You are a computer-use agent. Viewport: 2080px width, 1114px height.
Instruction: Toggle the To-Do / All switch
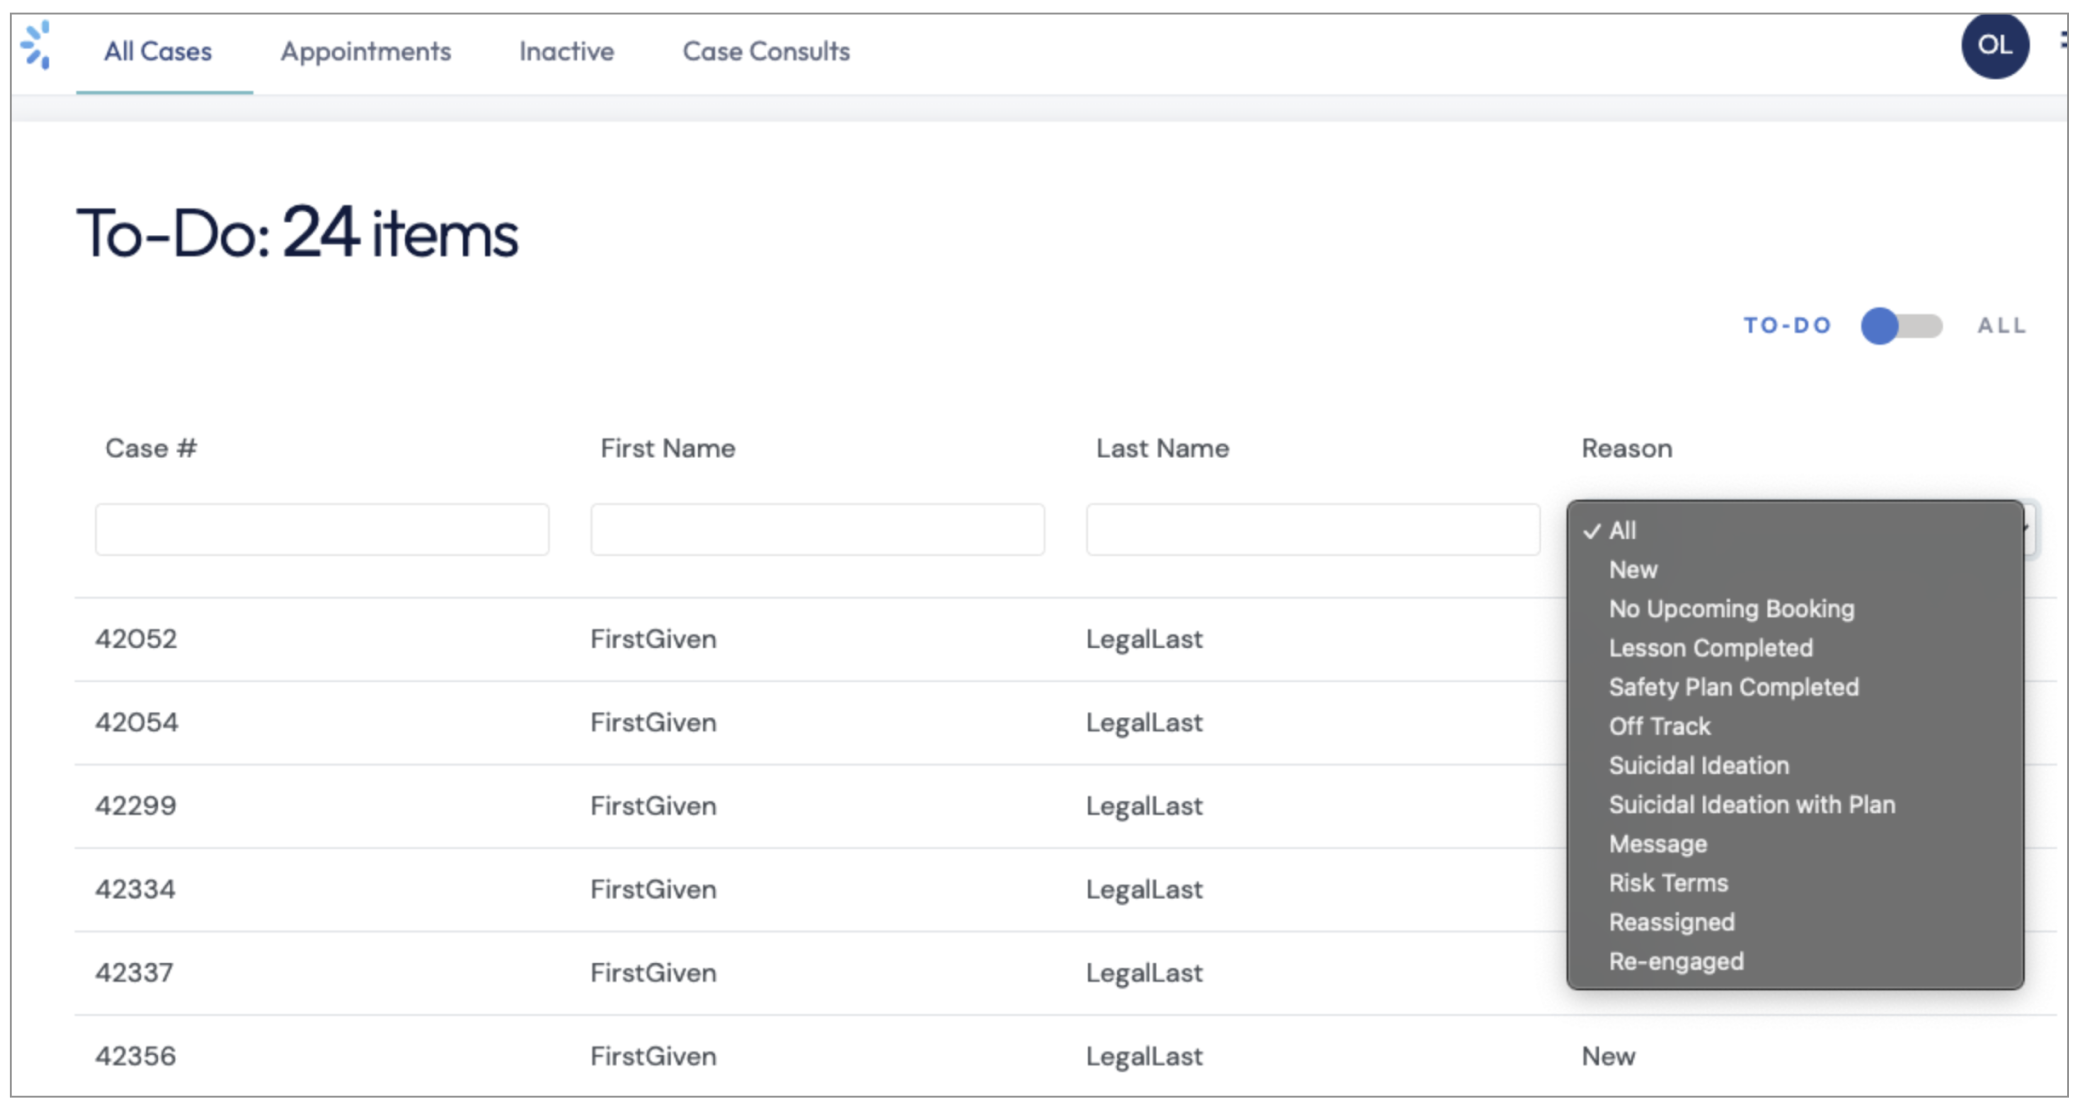pos(1900,326)
